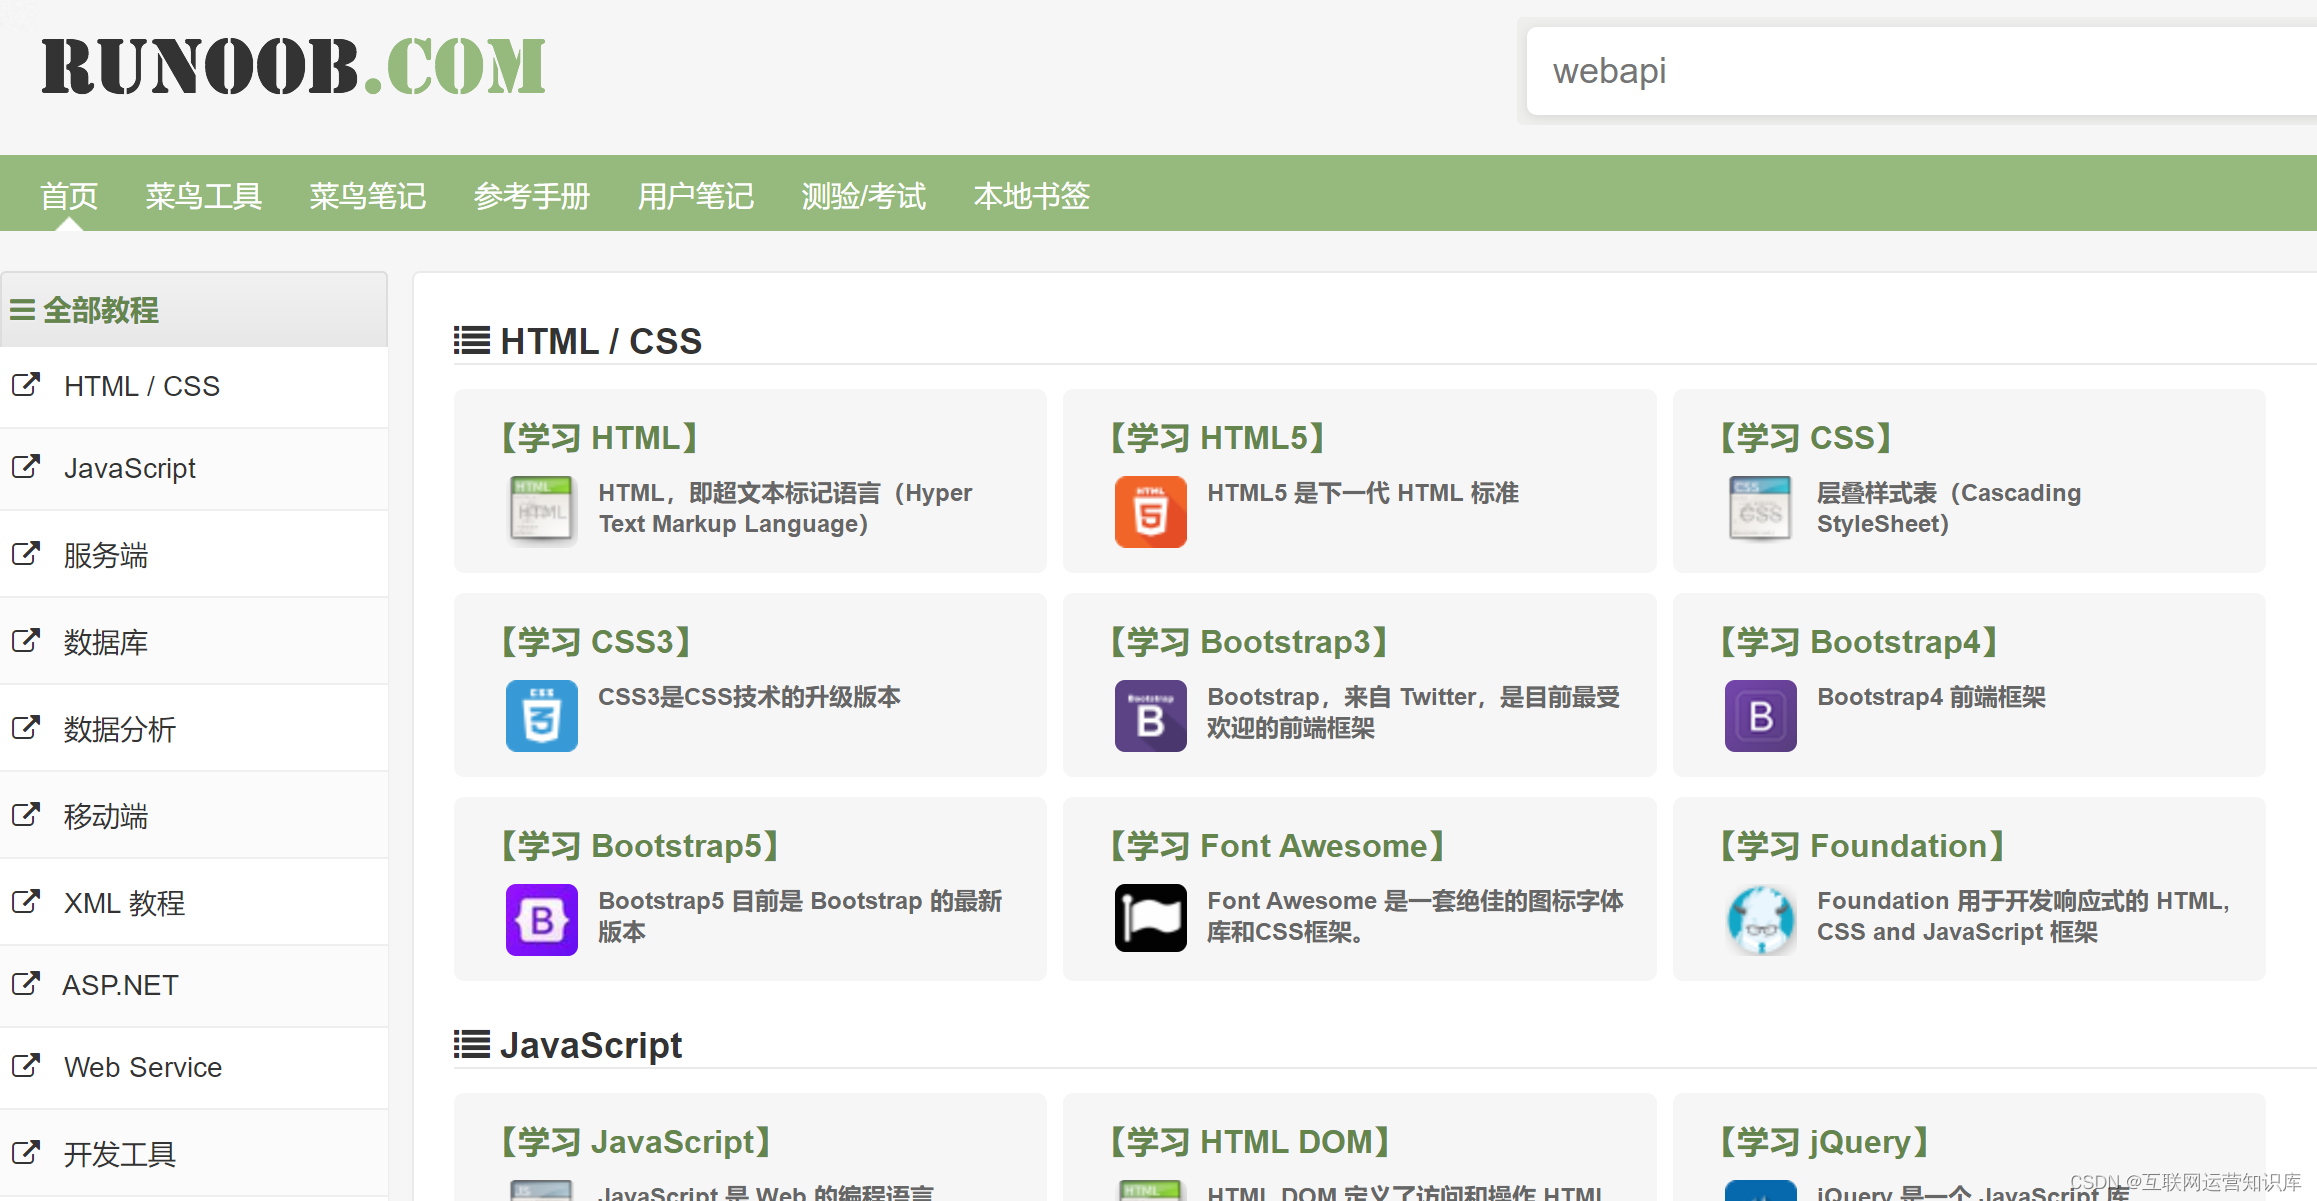Click the Bootstrap5 icon
Viewport: 2317px width, 1201px height.
(541, 919)
